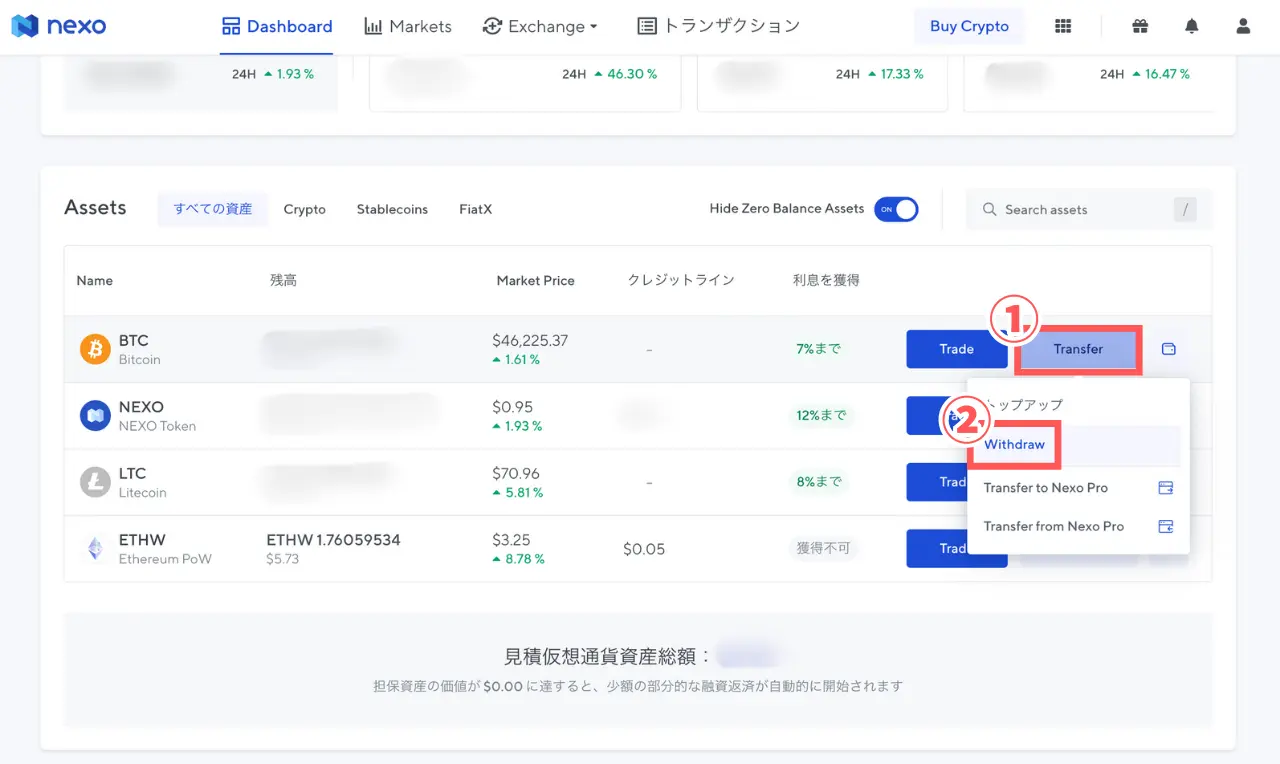Open the apps grid icon
This screenshot has height=764, width=1280.
click(x=1063, y=27)
